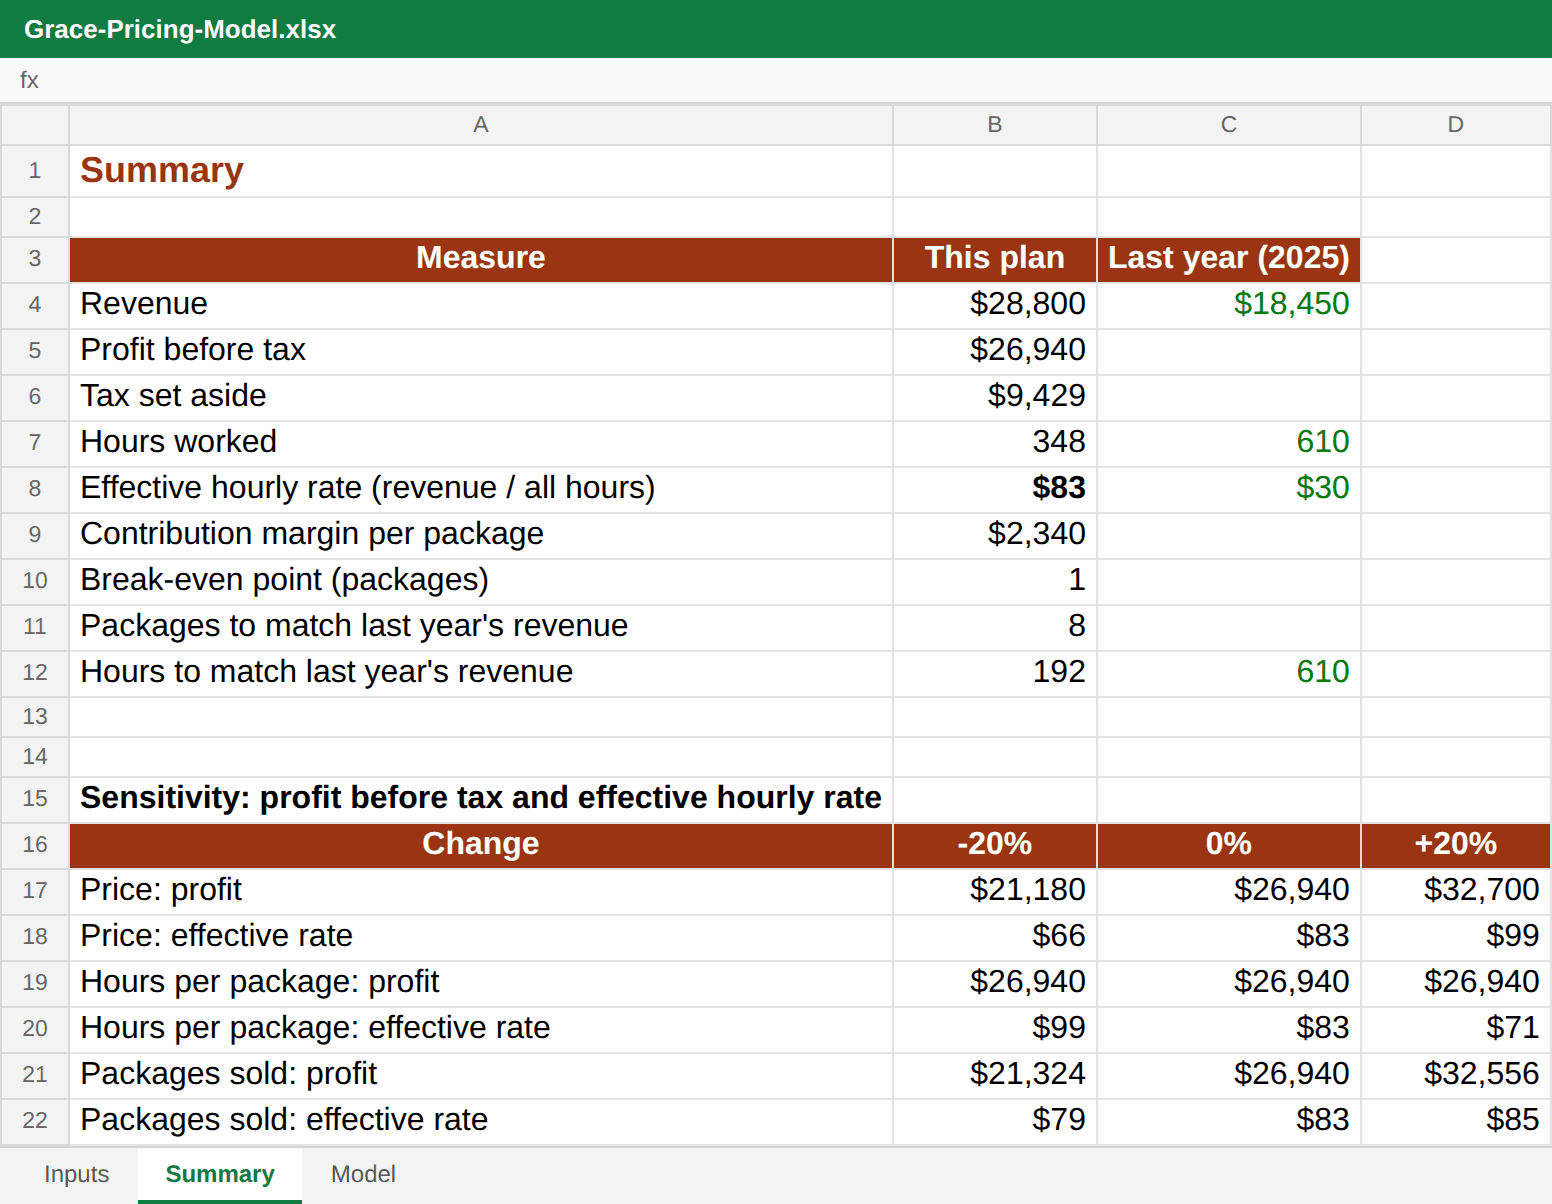
Task: Select the 192 hours cell
Action: click(x=995, y=673)
